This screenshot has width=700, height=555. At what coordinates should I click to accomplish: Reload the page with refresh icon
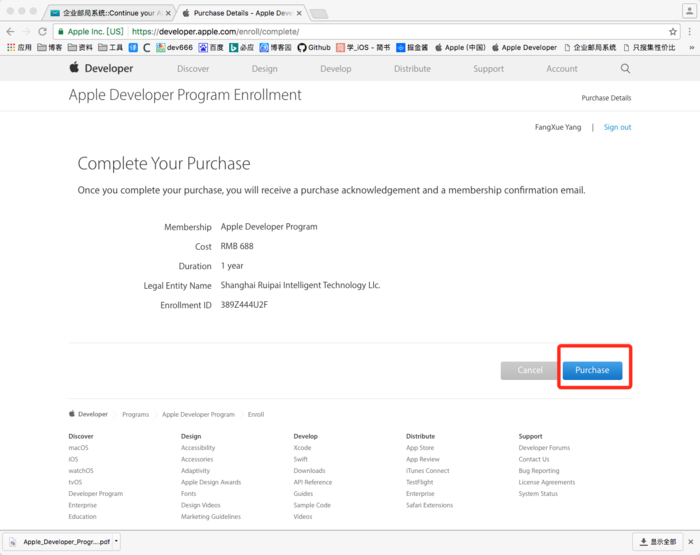coord(42,32)
